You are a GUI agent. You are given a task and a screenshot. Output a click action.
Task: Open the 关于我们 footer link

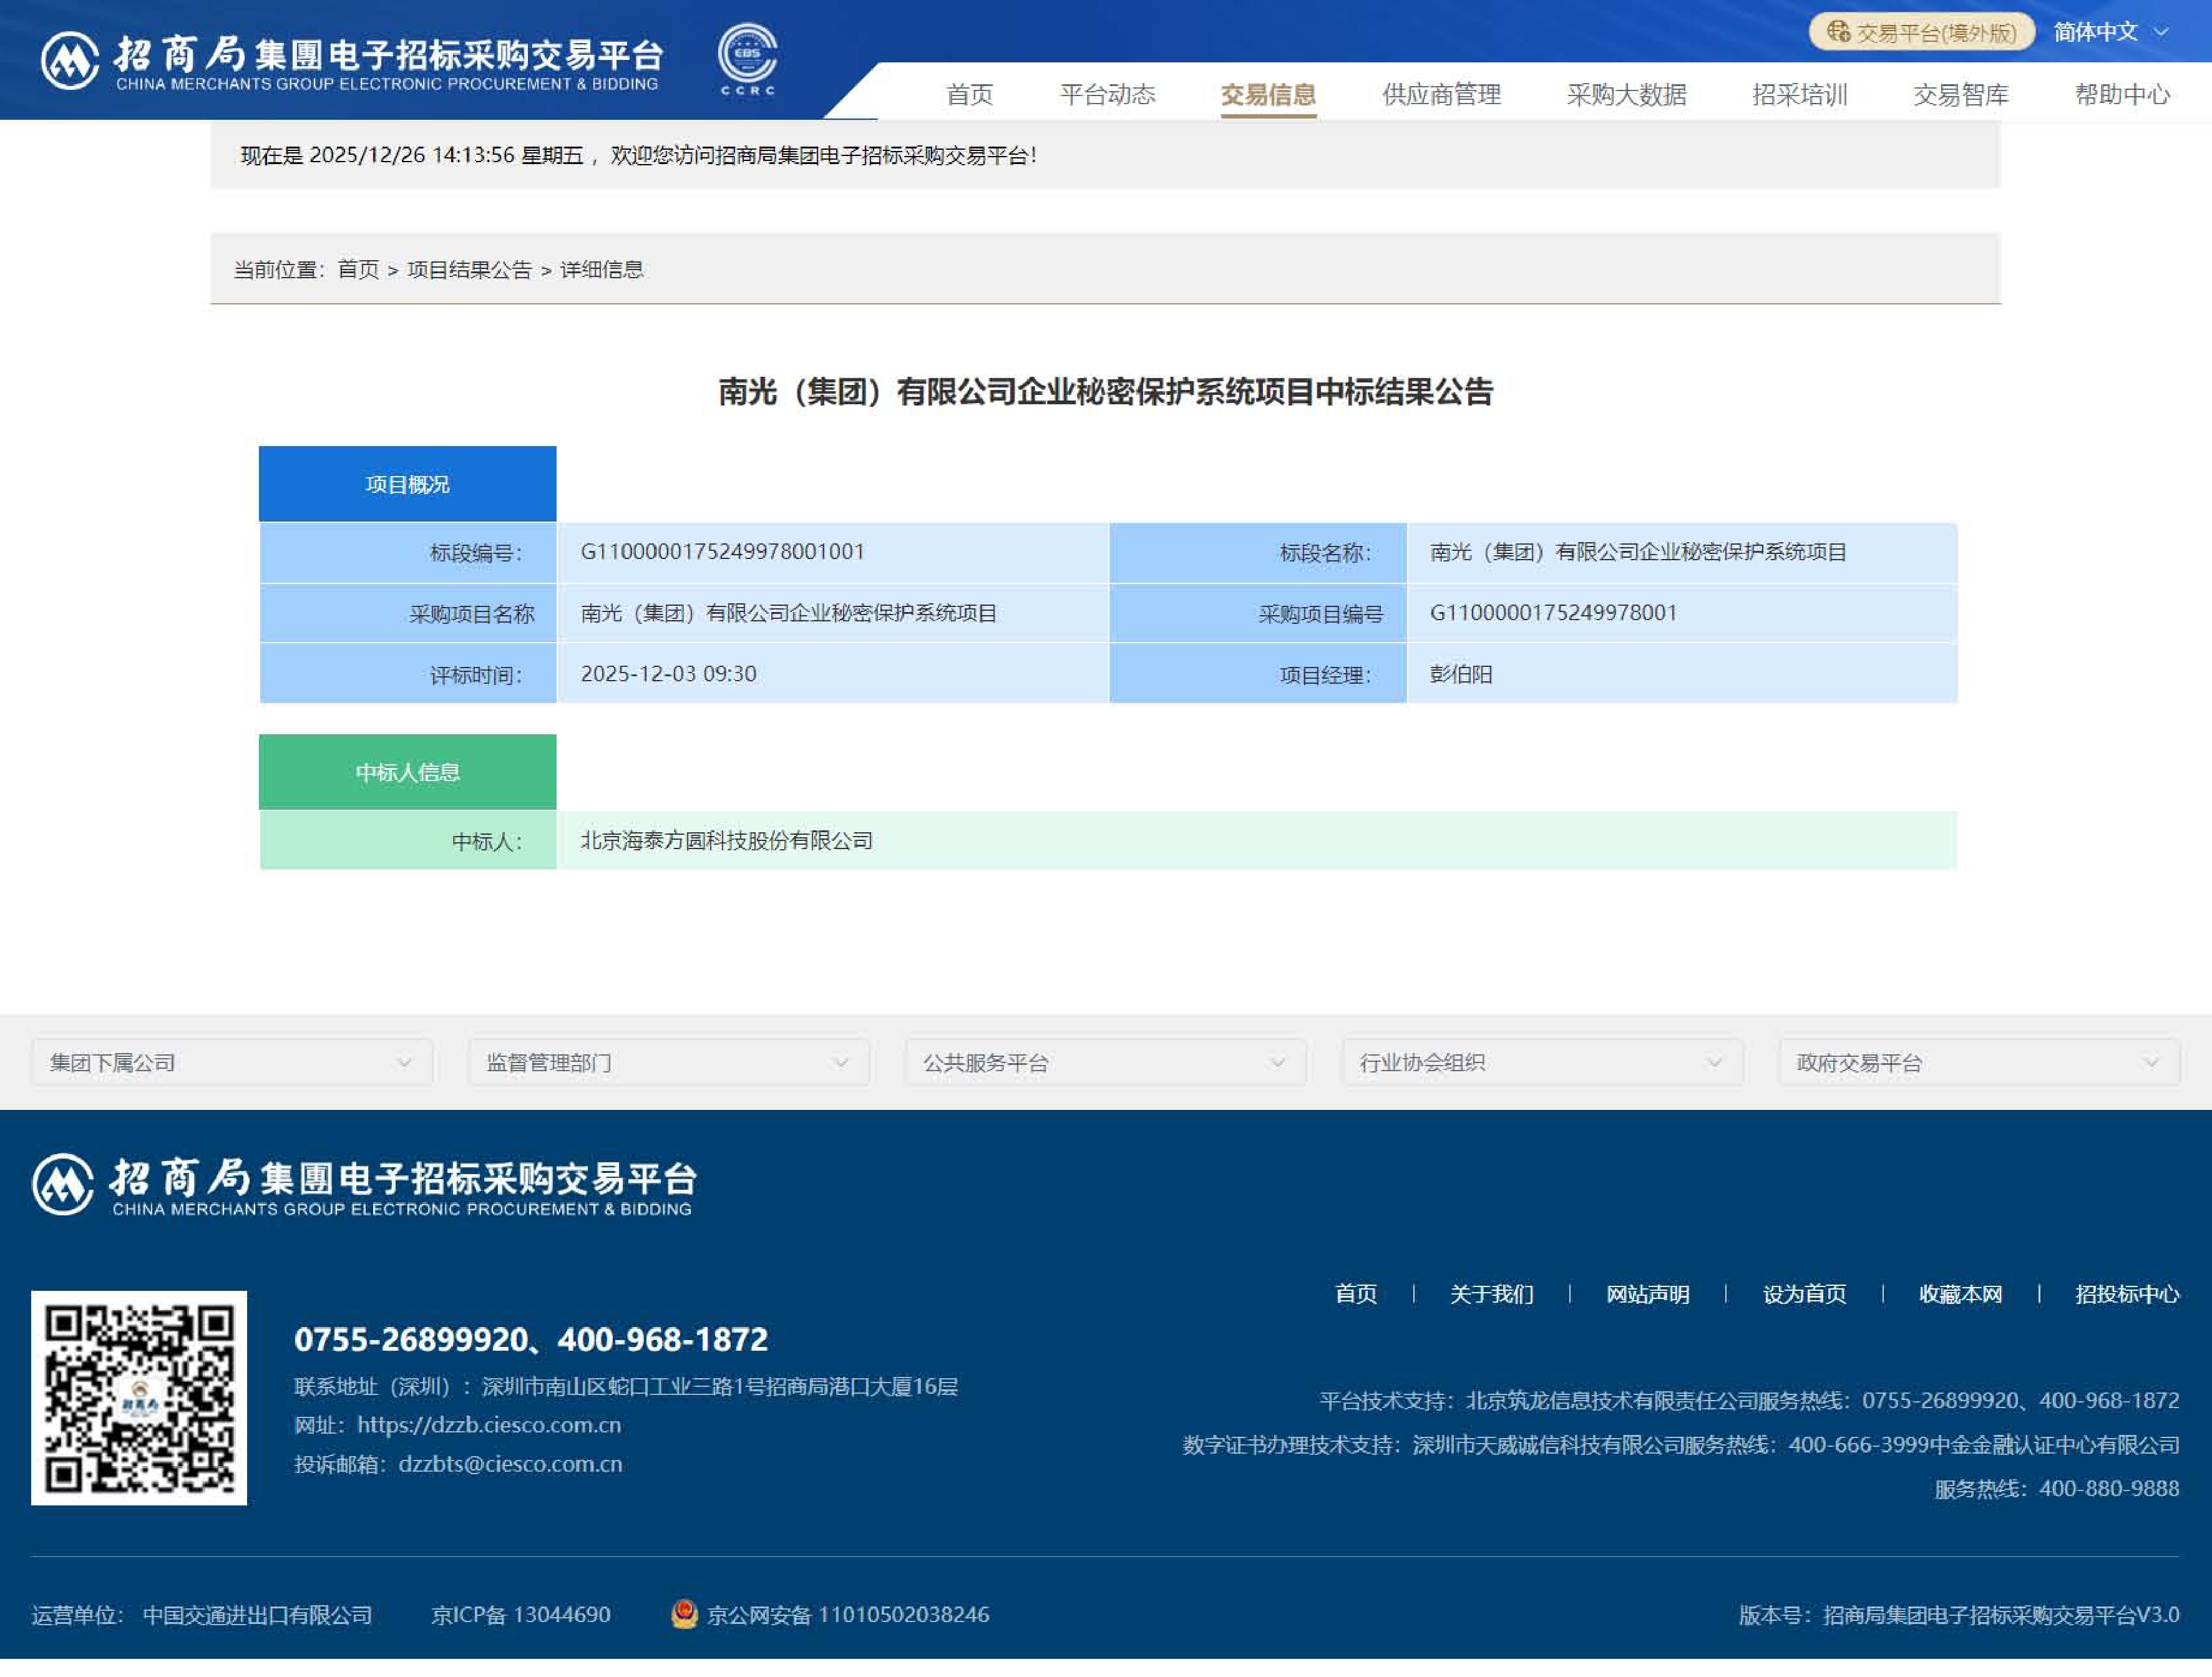pos(1491,1294)
